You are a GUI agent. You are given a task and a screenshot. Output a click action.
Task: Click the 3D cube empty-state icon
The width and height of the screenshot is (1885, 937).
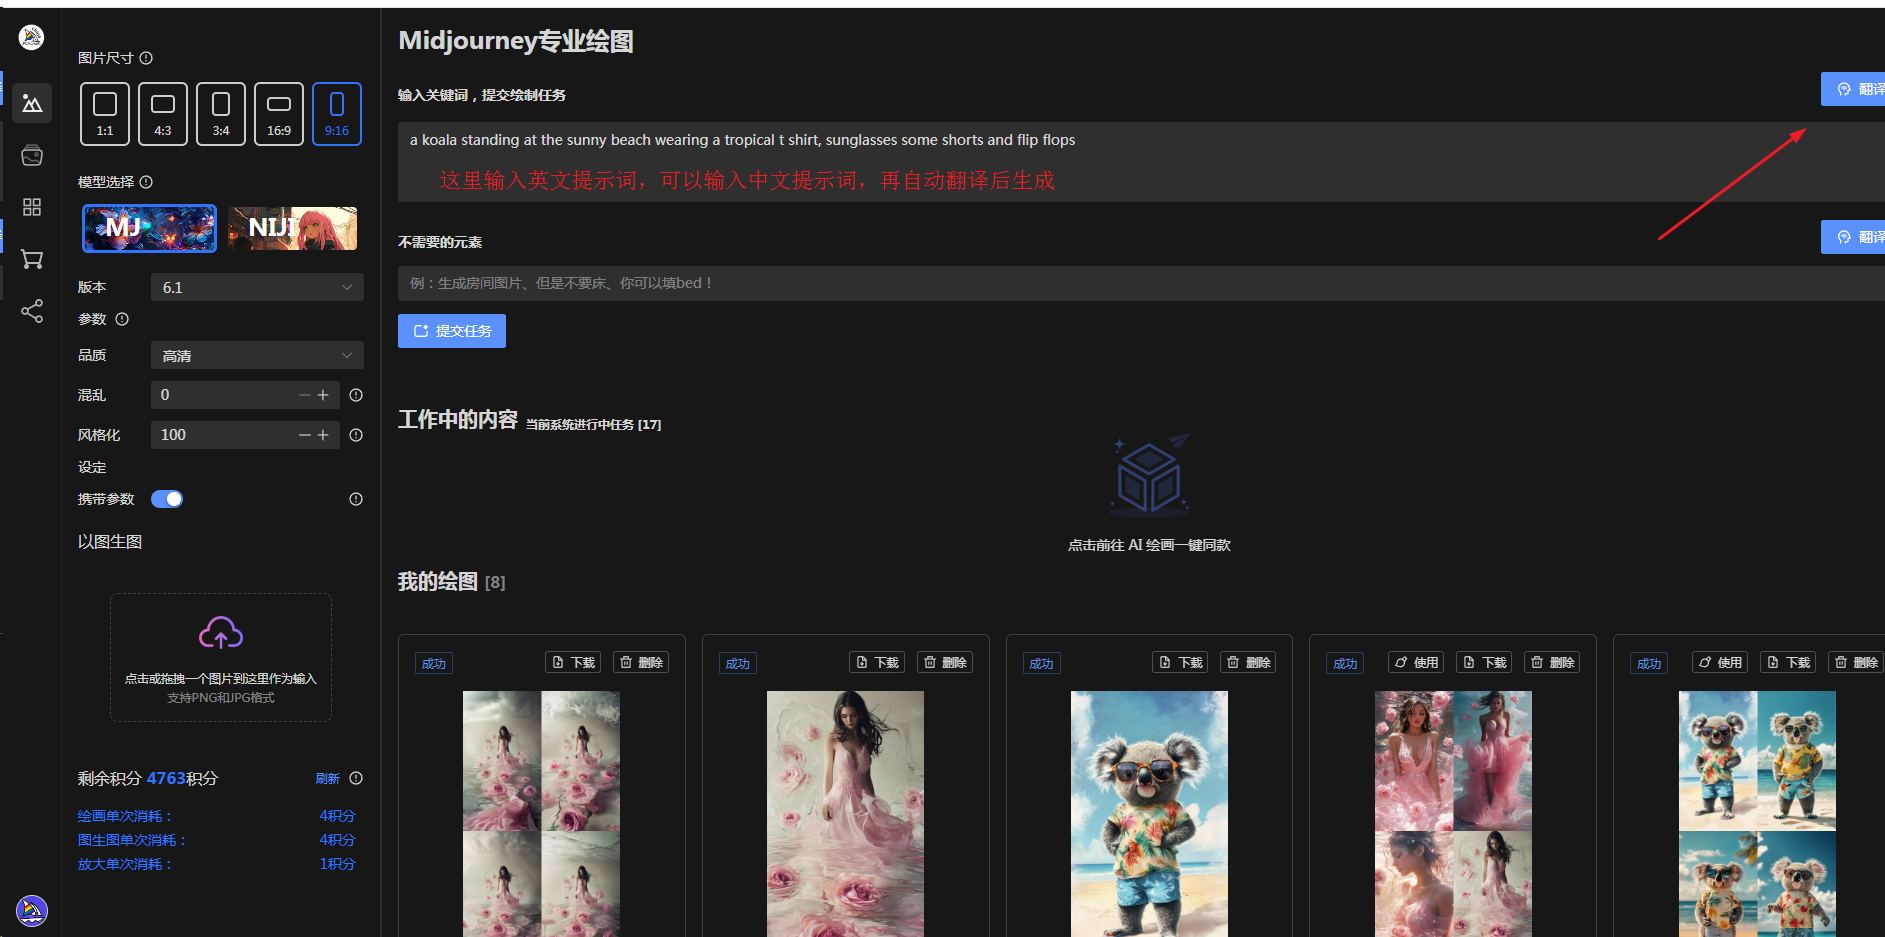[x=1150, y=476]
